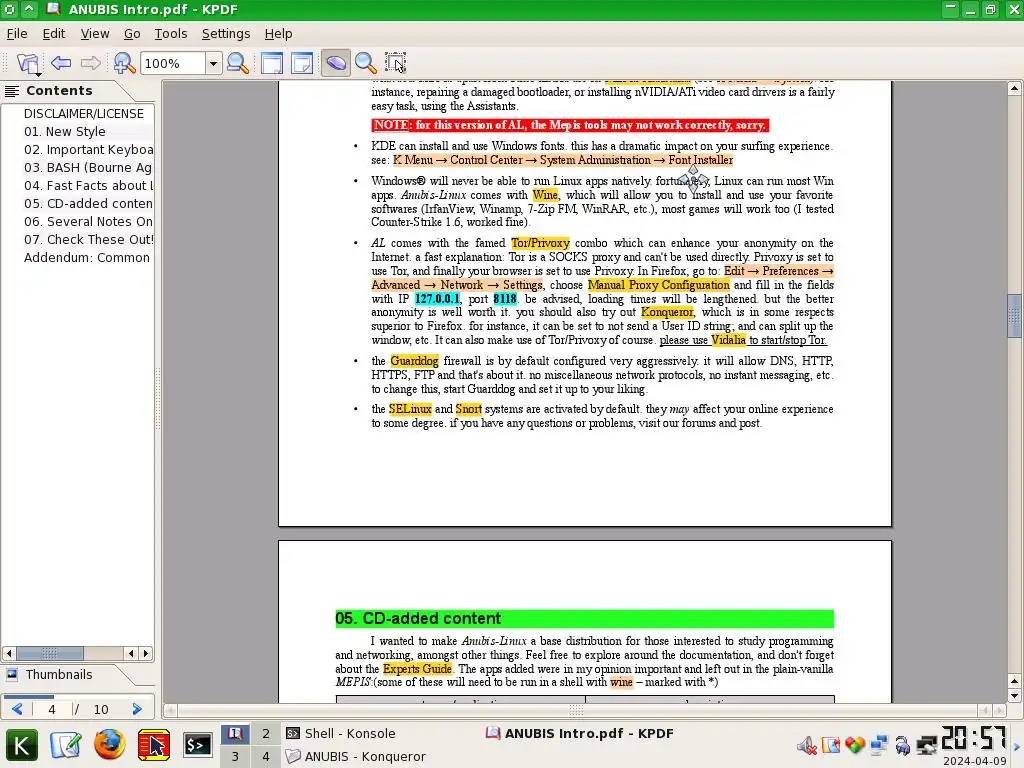
Task: Jump to DISCLAIMER/LICENSE in contents
Action: pyautogui.click(x=84, y=114)
